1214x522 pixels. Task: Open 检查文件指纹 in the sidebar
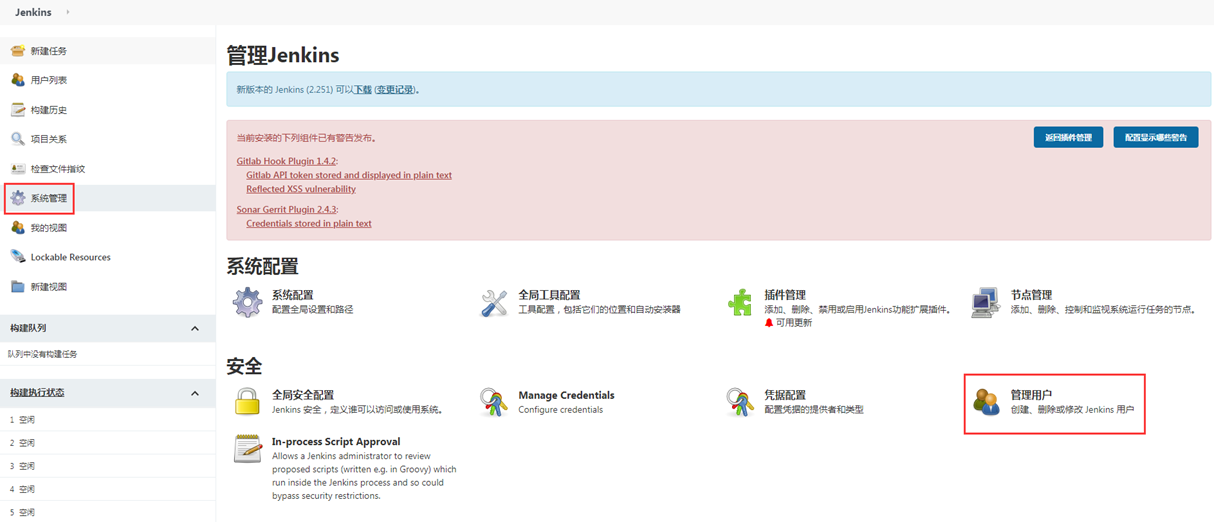(58, 169)
